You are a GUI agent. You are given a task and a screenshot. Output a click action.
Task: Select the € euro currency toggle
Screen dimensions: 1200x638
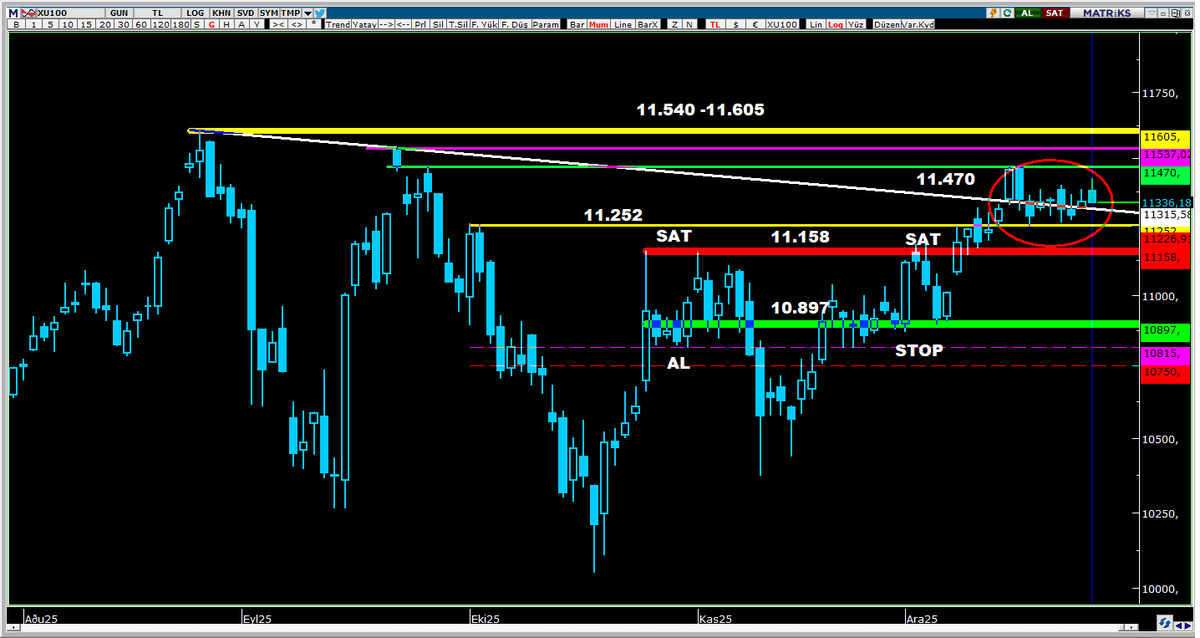pyautogui.click(x=755, y=24)
